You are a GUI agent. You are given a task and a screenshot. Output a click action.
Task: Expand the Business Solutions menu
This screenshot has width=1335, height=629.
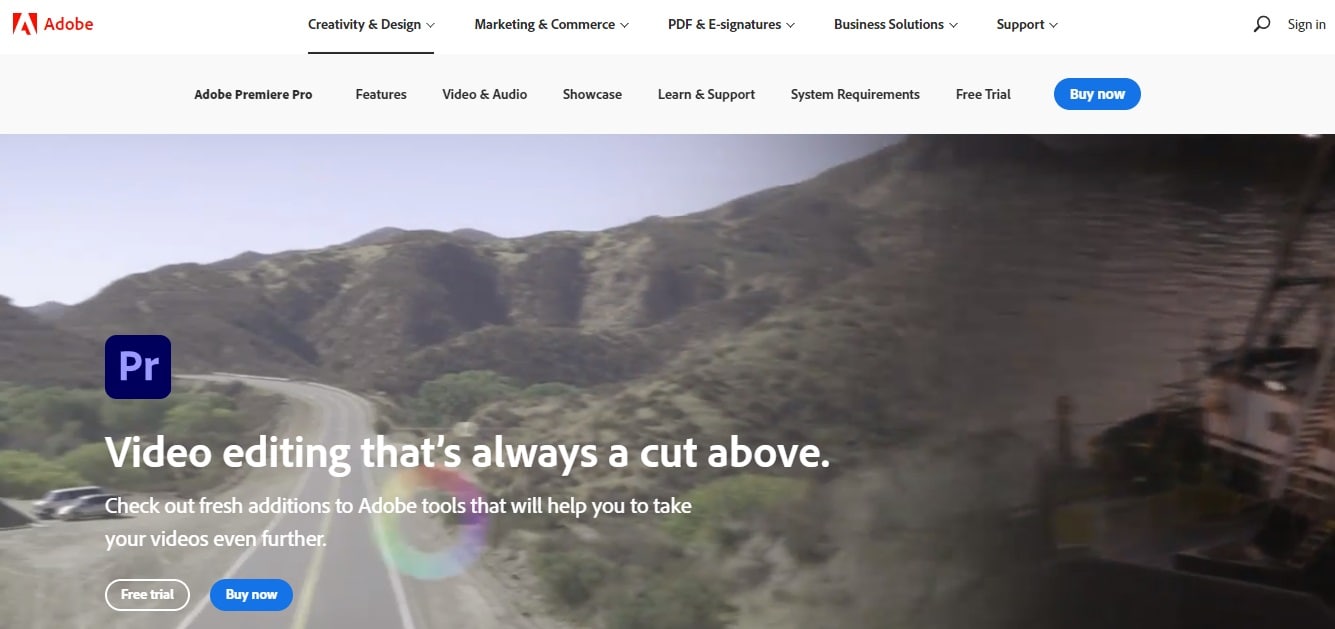tap(896, 25)
